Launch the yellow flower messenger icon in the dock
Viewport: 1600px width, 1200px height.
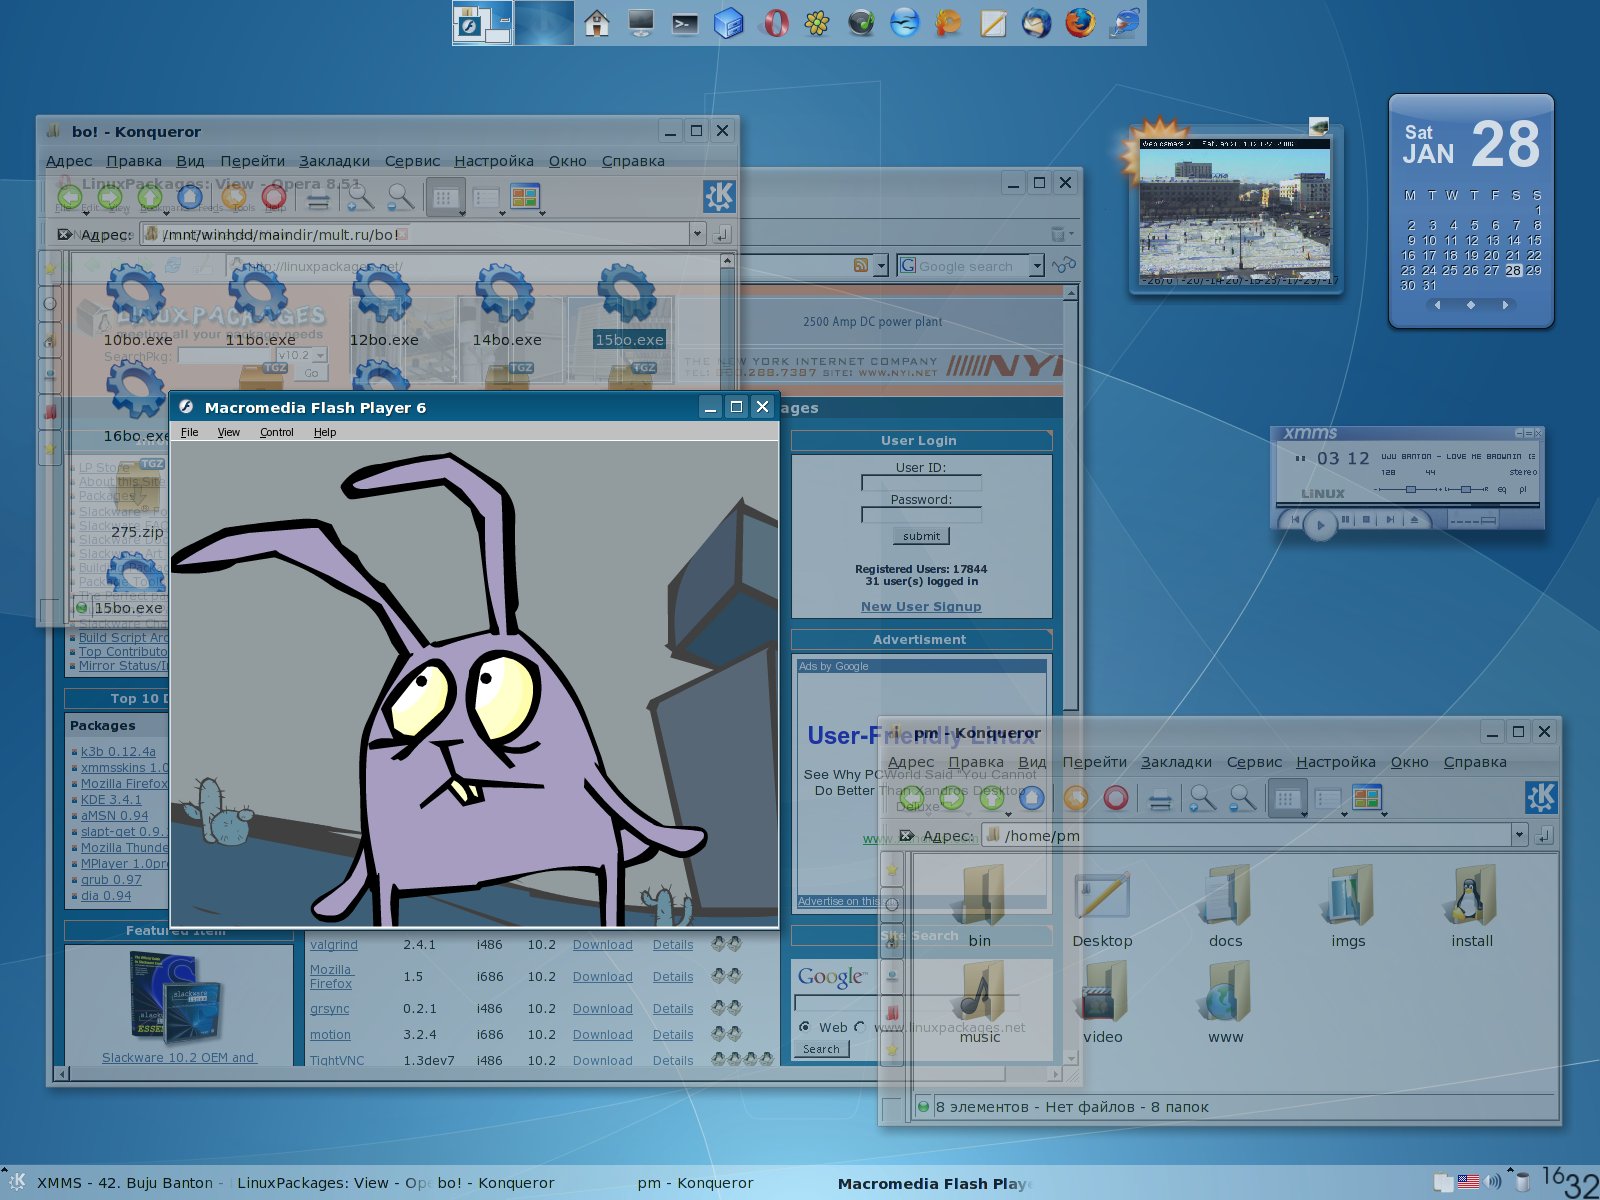tap(817, 22)
